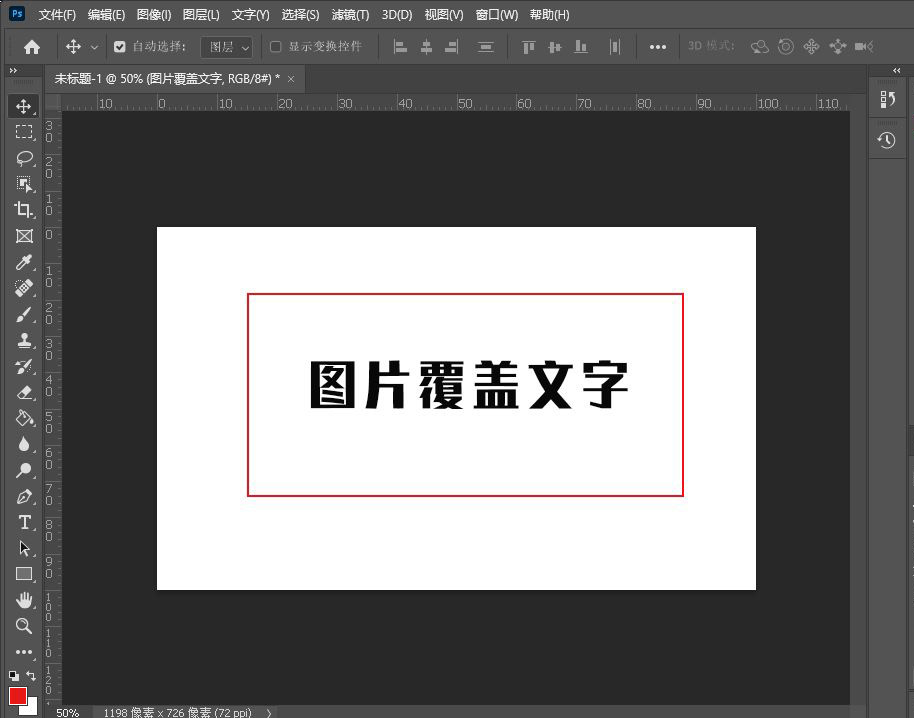914x718 pixels.
Task: Open the 滤镜 menu
Action: tap(351, 14)
